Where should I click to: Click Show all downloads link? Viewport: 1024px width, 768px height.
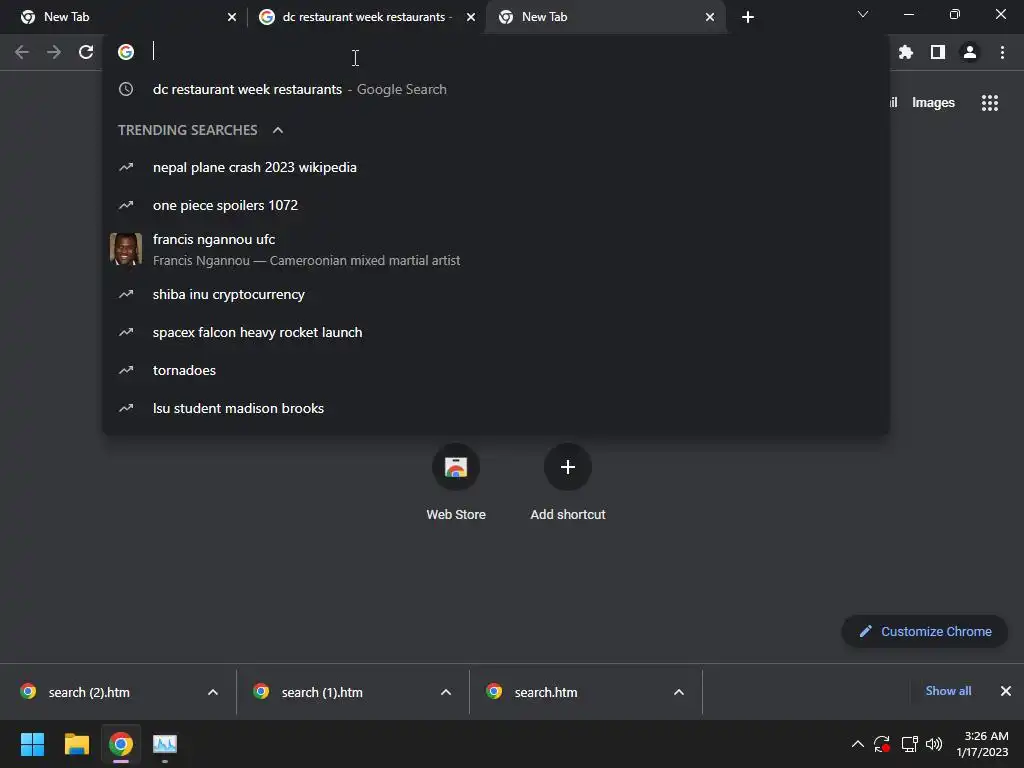[x=948, y=691]
